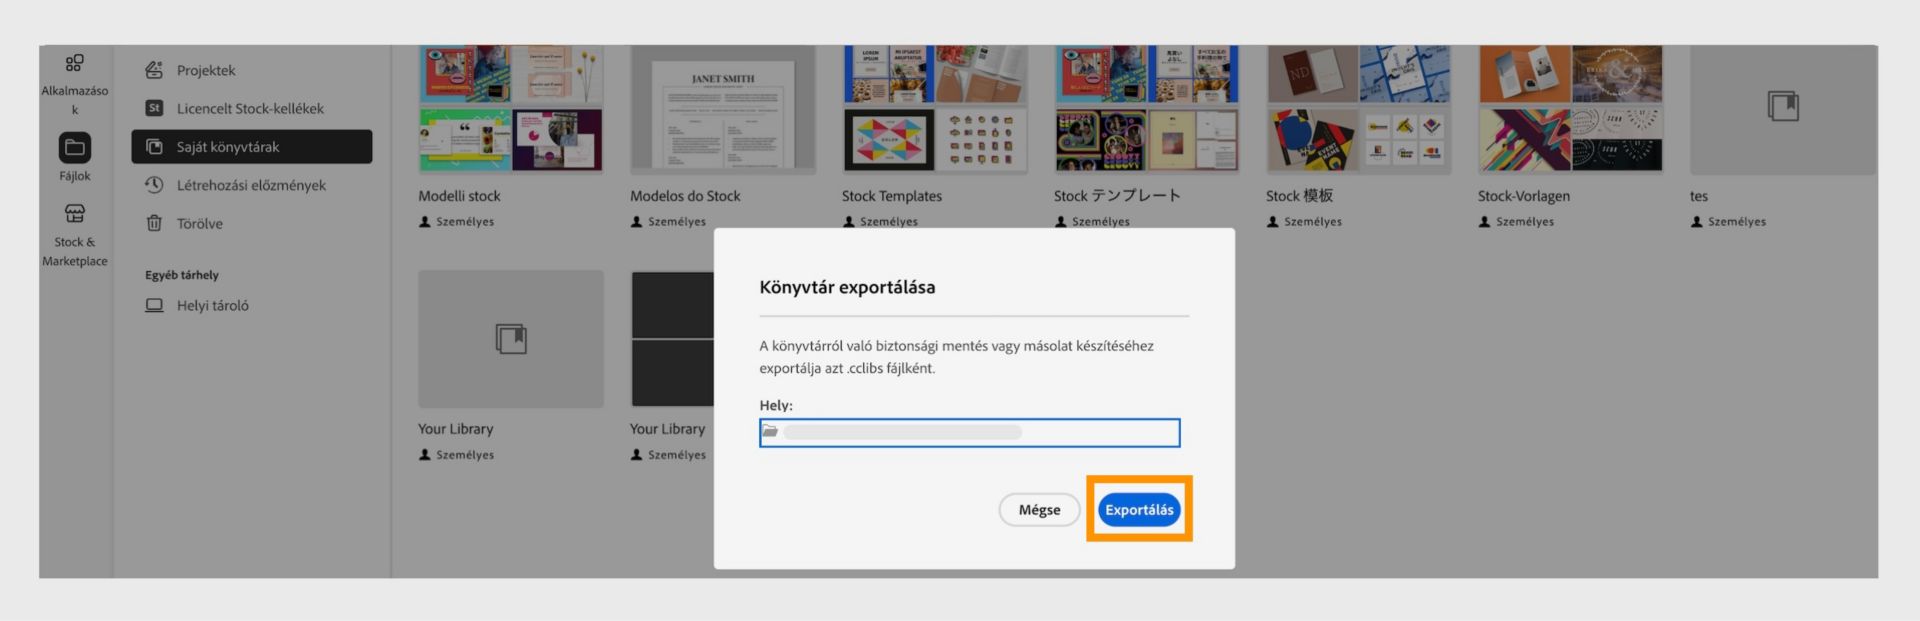Click the Alkalmazások apps icon
1920x621 pixels.
pyautogui.click(x=75, y=63)
